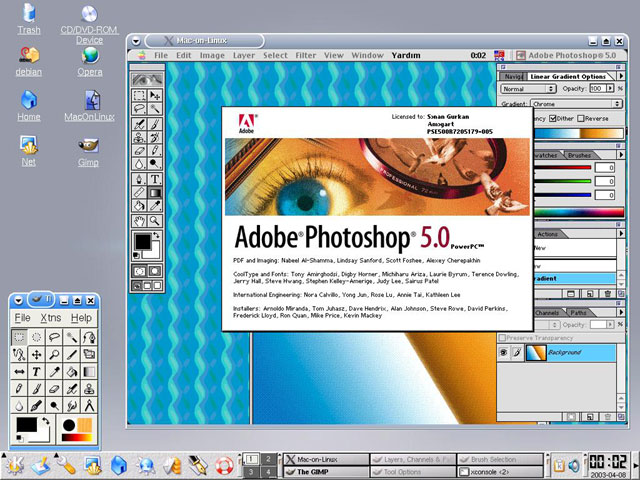Expand the Opacity slider arrow in gradient options
The height and width of the screenshot is (480, 640).
pos(610,88)
